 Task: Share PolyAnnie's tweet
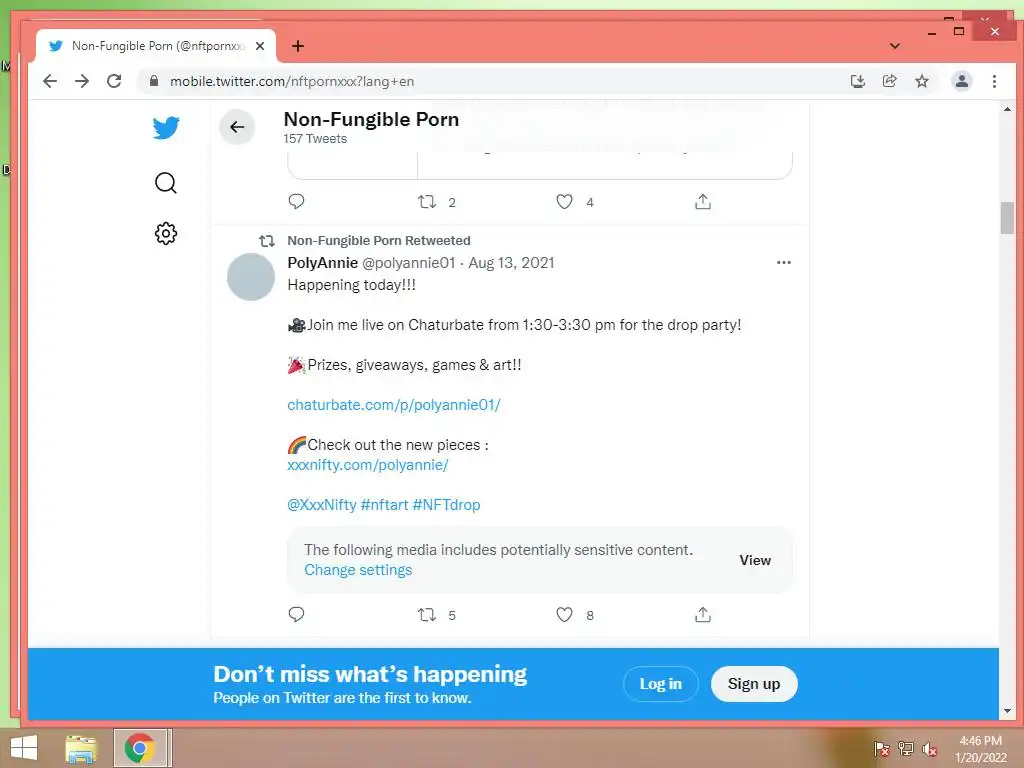tap(703, 615)
